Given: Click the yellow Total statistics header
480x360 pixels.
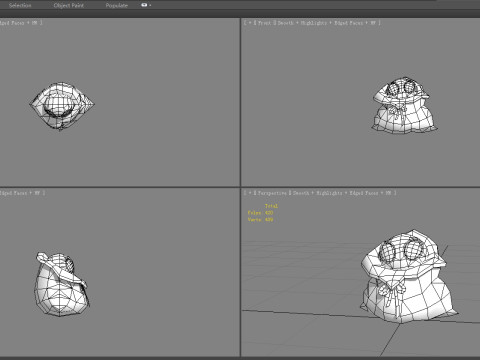Looking at the screenshot, I should [x=271, y=206].
